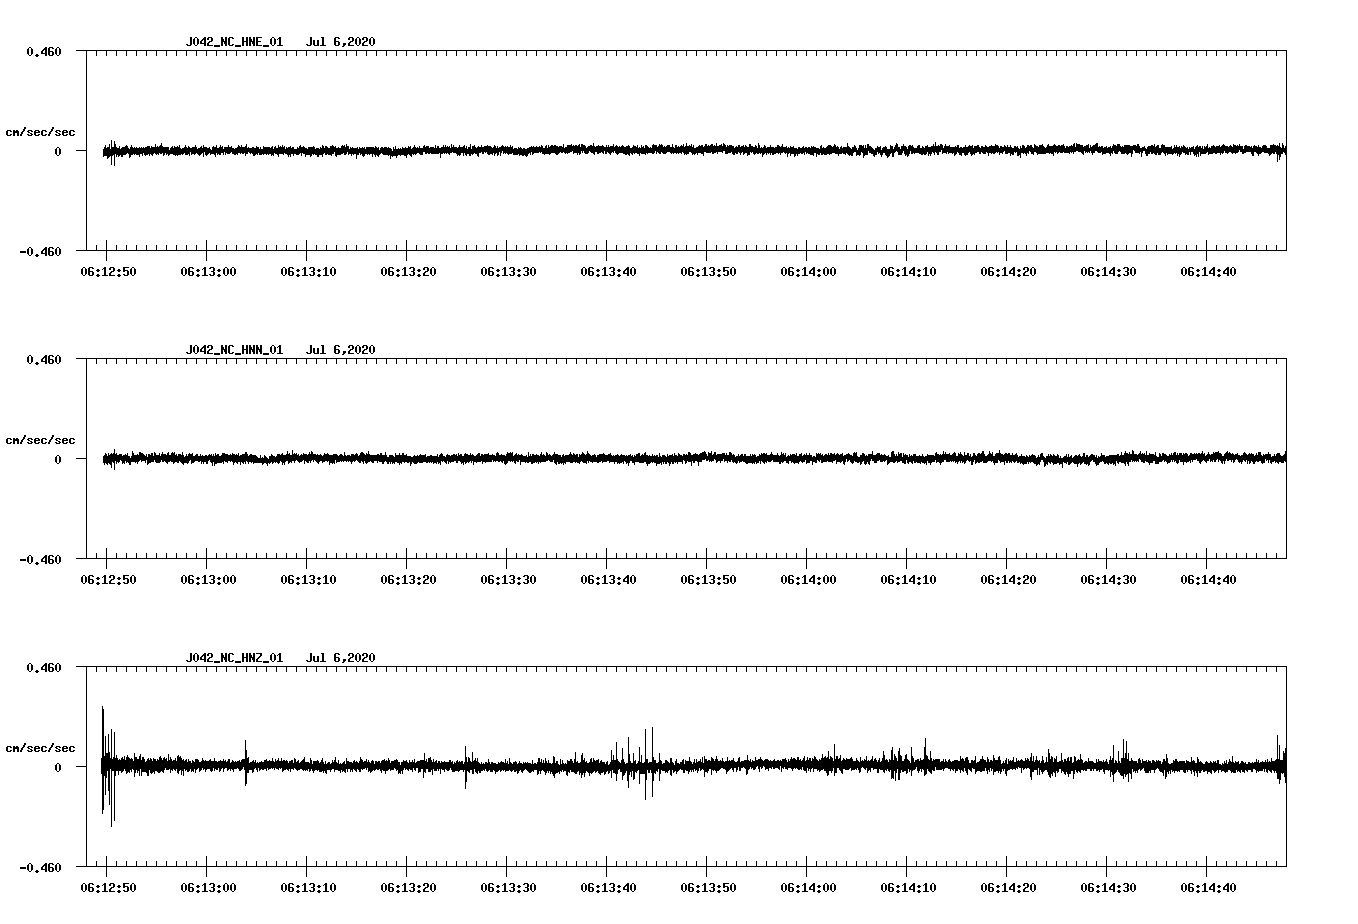Screen dimensions: 1358x924
Task: Click the -0.460 lower limit on HNN axis
Action: (x=40, y=560)
